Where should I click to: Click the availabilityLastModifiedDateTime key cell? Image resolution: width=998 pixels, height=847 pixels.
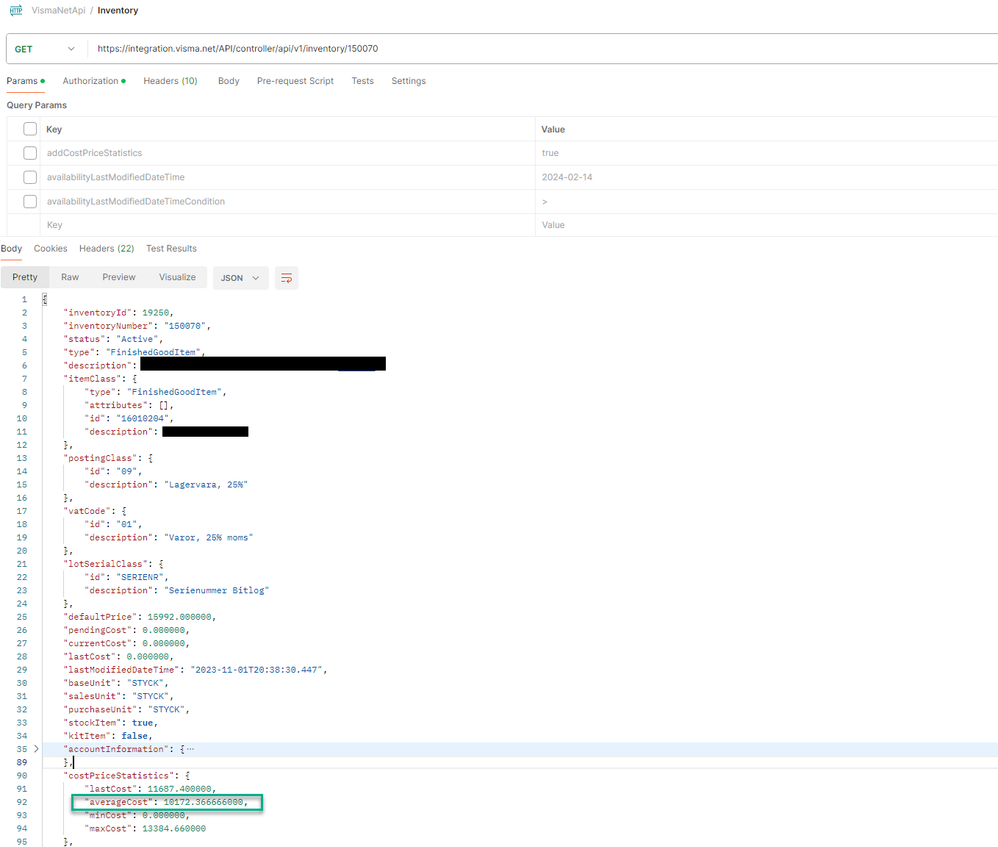(x=289, y=178)
